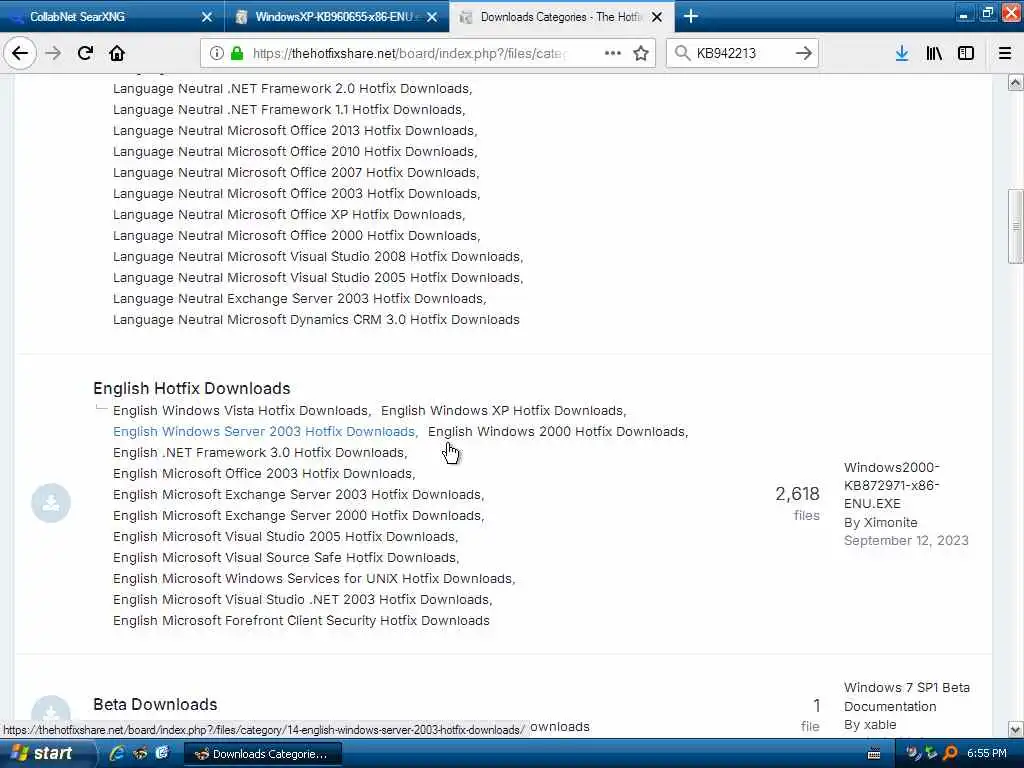Select the Downloads Categories tab
This screenshot has width=1024, height=768.
pyautogui.click(x=562, y=16)
